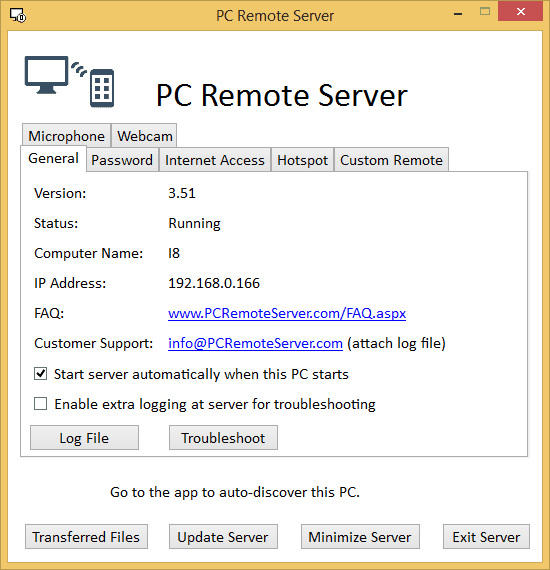Maximize the PC Remote Server window
This screenshot has width=550, height=570.
pyautogui.click(x=485, y=12)
